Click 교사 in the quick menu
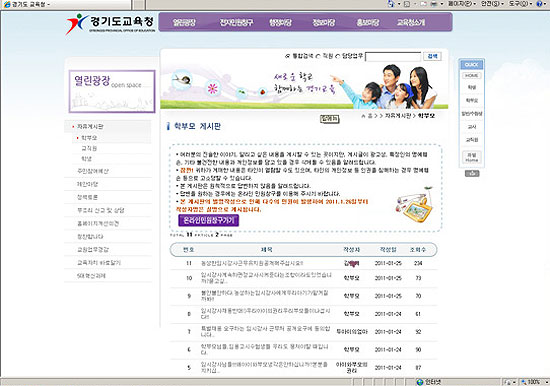 tap(471, 127)
